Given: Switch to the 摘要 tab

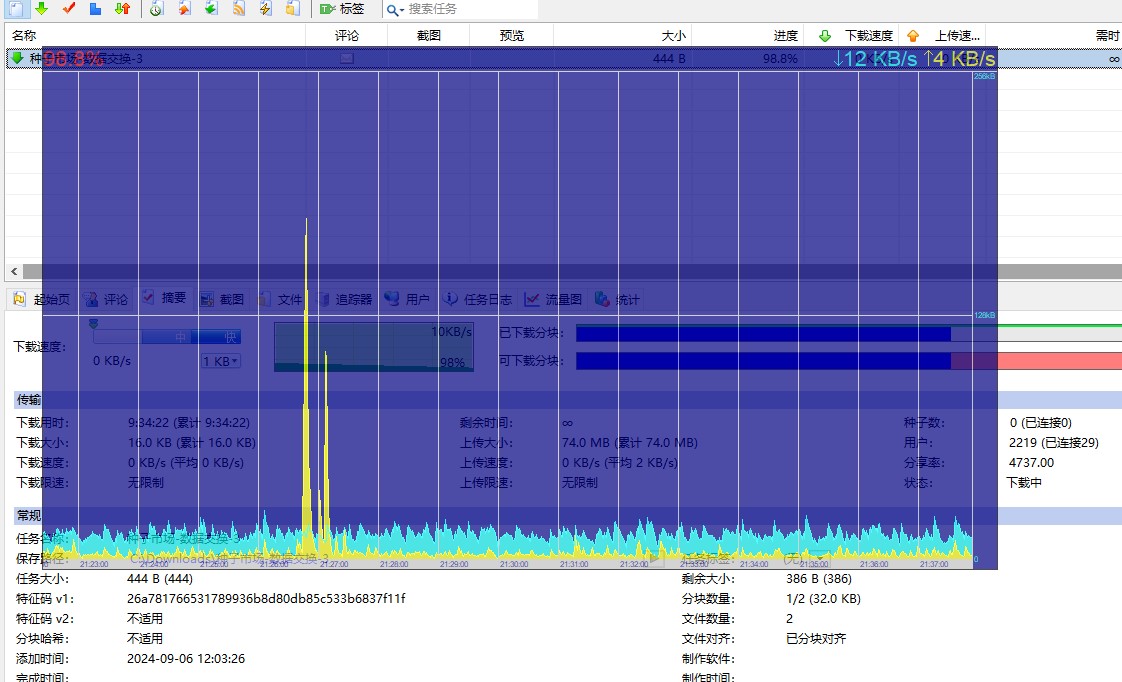Looking at the screenshot, I should coord(165,298).
